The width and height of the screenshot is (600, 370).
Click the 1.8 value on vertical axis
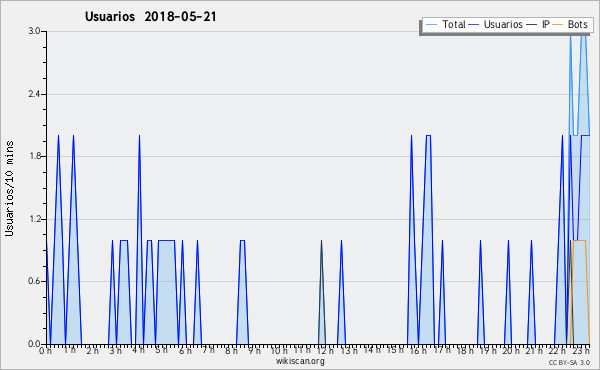[x=34, y=156]
